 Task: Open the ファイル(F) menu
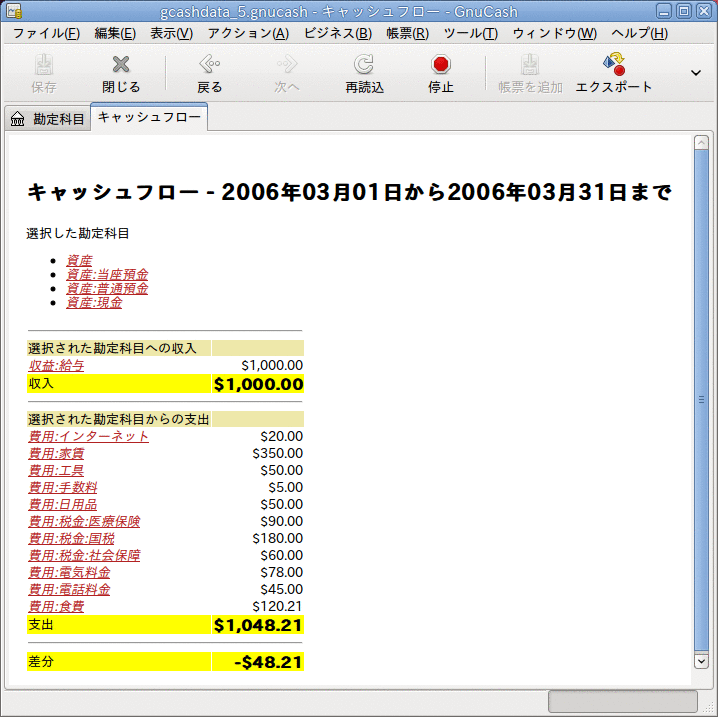click(46, 33)
